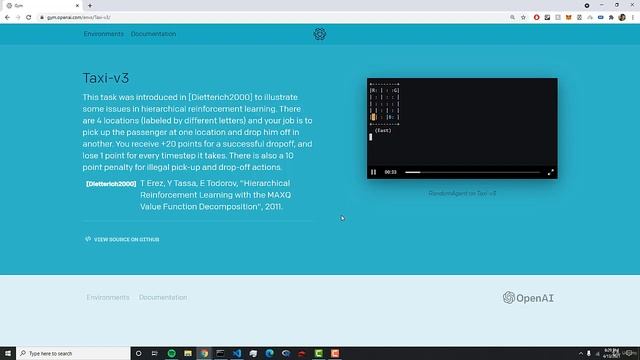Open the green Camtasia icon on taskbar
Viewport: 640px width, 360px height.
coord(318,353)
